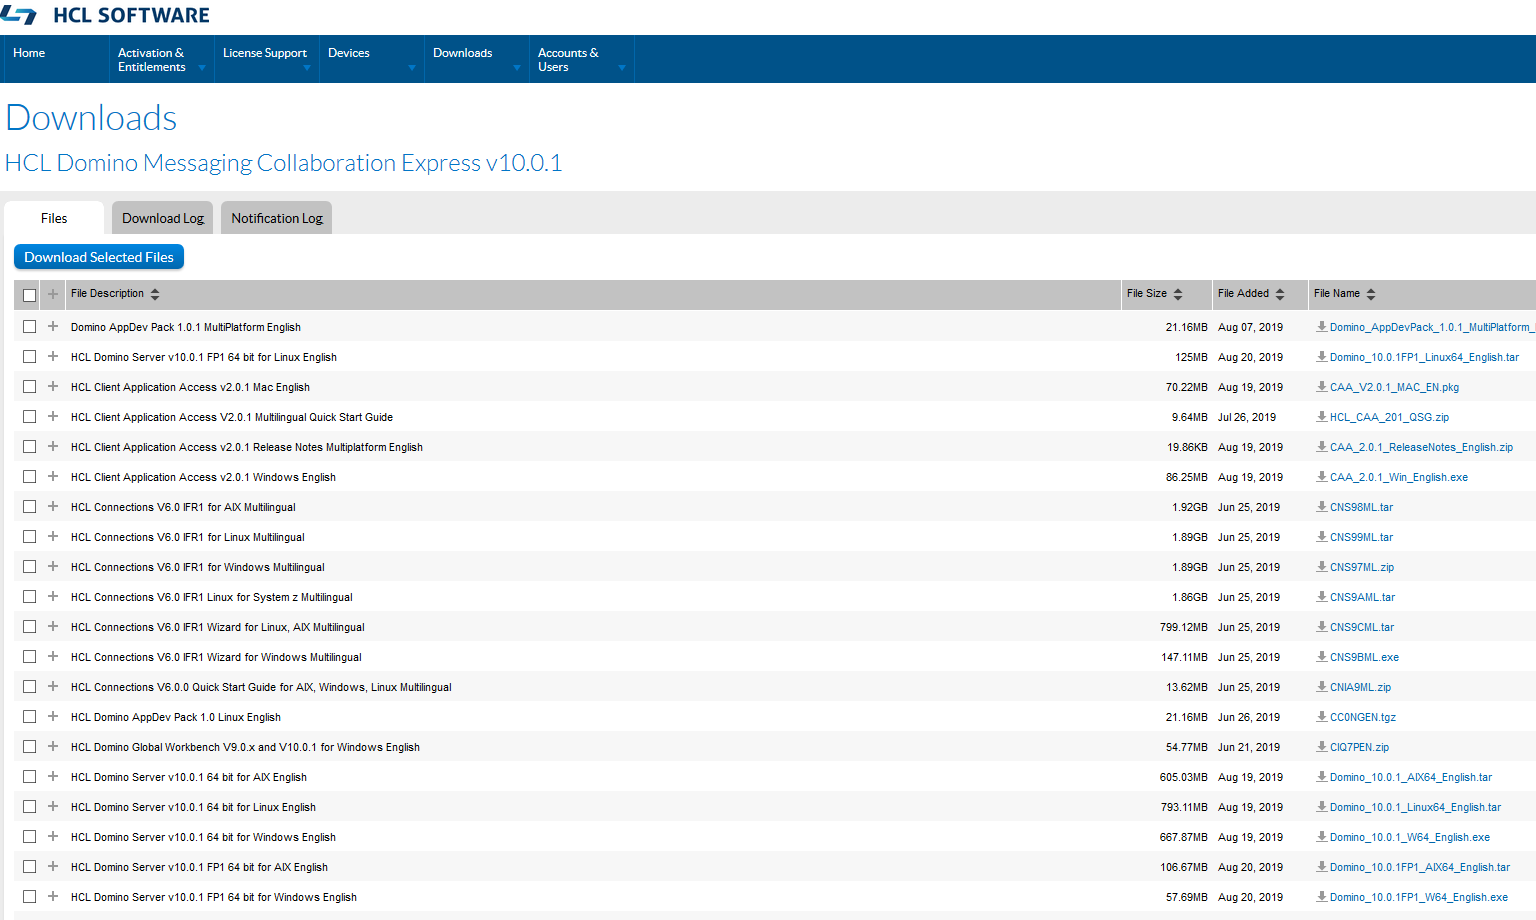Check Domino AppDev Pack 1.0.1 MultiPlatform row
This screenshot has width=1536, height=920.
click(x=29, y=327)
